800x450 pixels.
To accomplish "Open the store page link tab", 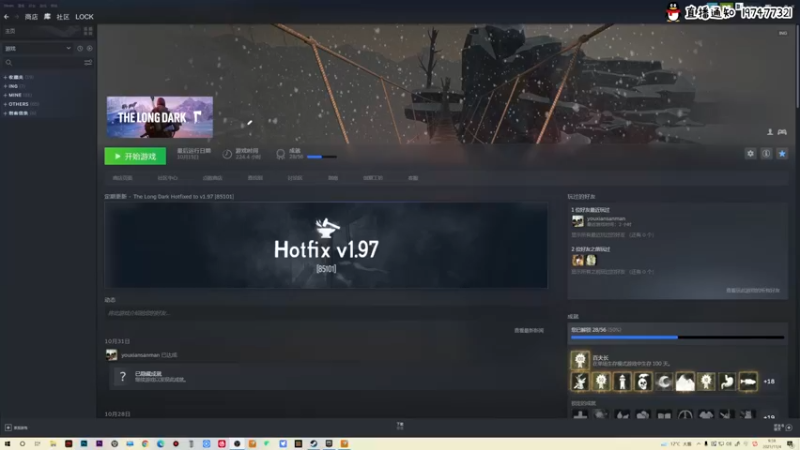I will click(122, 178).
